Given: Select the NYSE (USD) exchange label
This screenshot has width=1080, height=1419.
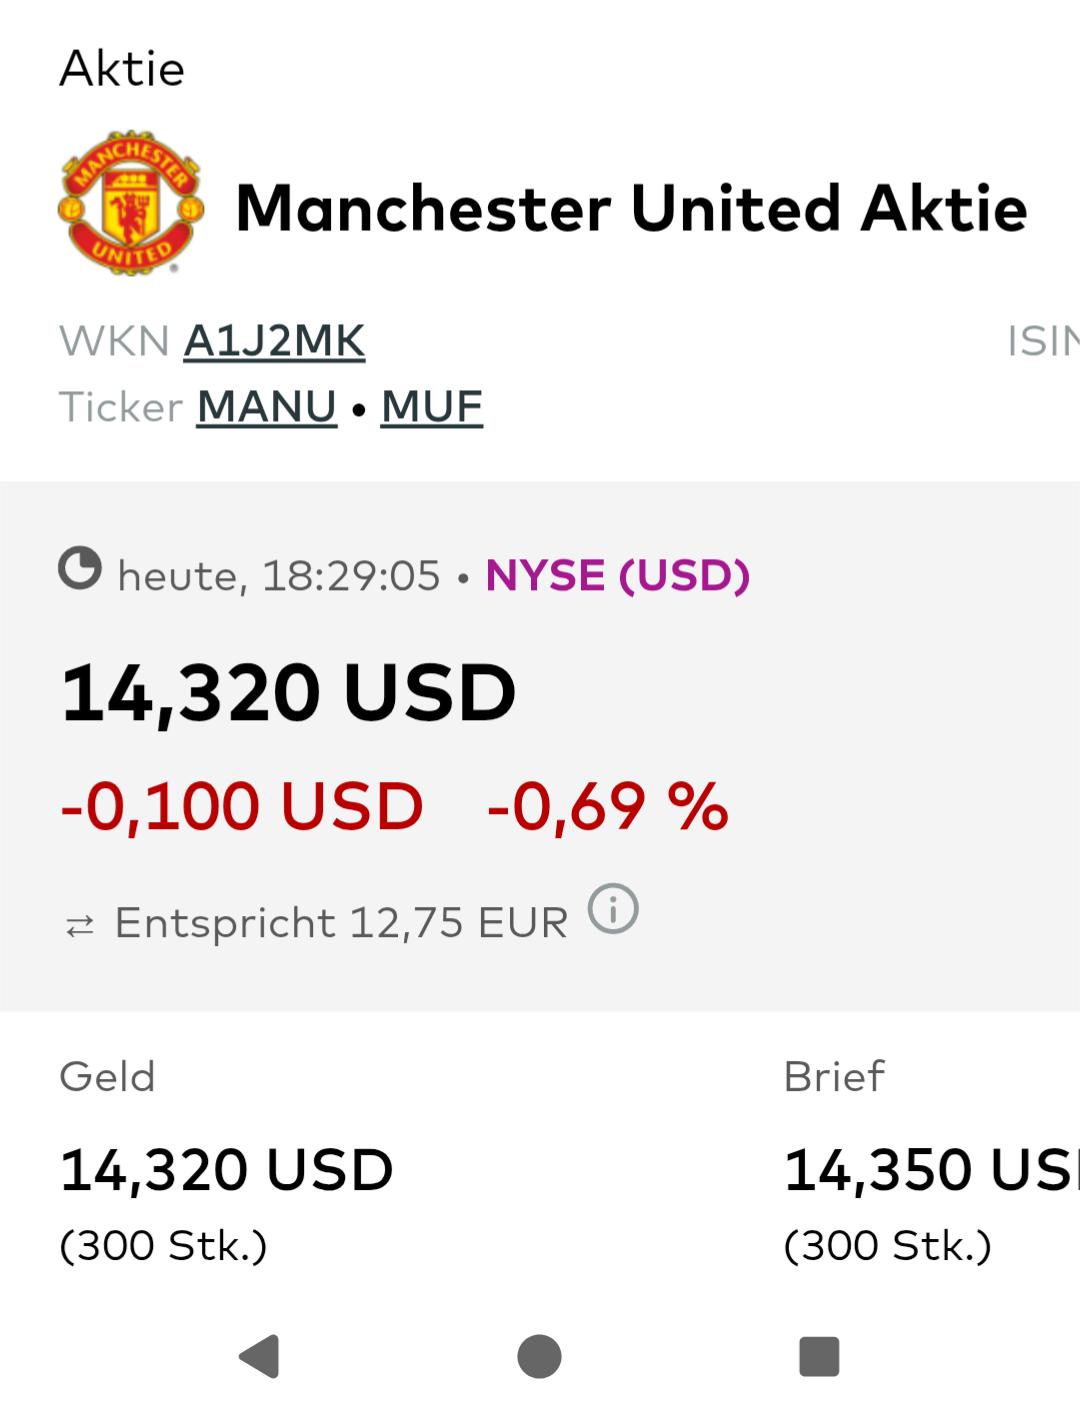Looking at the screenshot, I should click(618, 576).
